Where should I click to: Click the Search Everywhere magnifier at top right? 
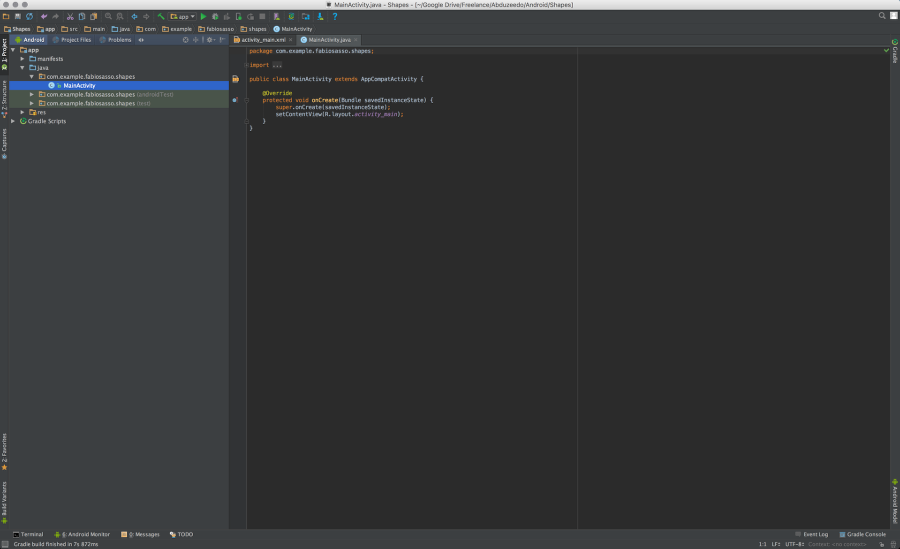point(882,16)
